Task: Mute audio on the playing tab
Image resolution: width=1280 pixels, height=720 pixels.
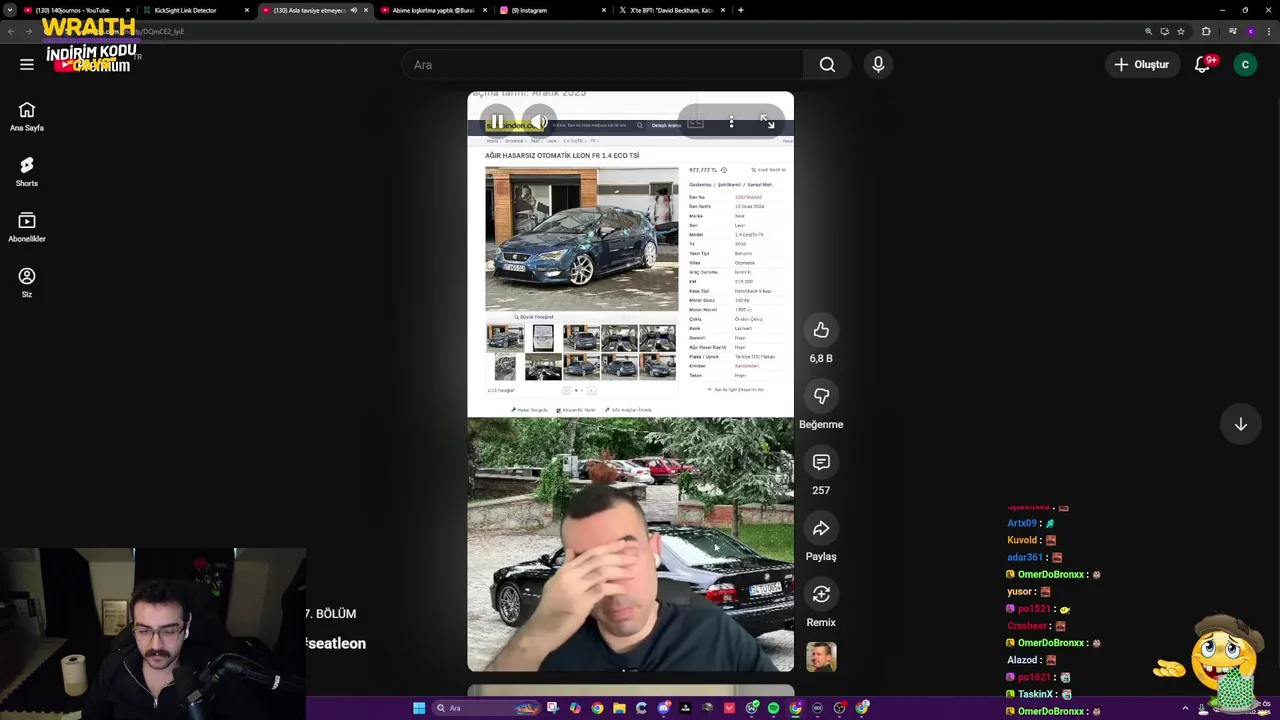Action: pyautogui.click(x=353, y=10)
